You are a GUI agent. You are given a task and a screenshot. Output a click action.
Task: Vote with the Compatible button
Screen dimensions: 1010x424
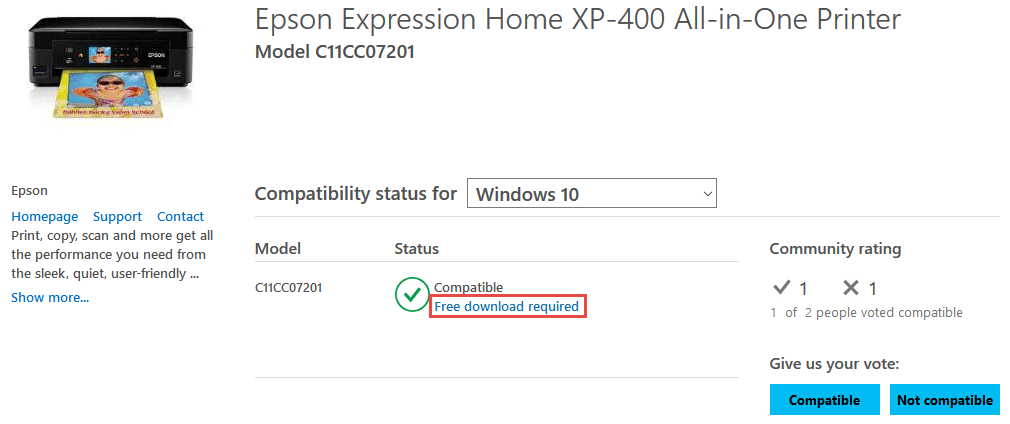pos(824,400)
